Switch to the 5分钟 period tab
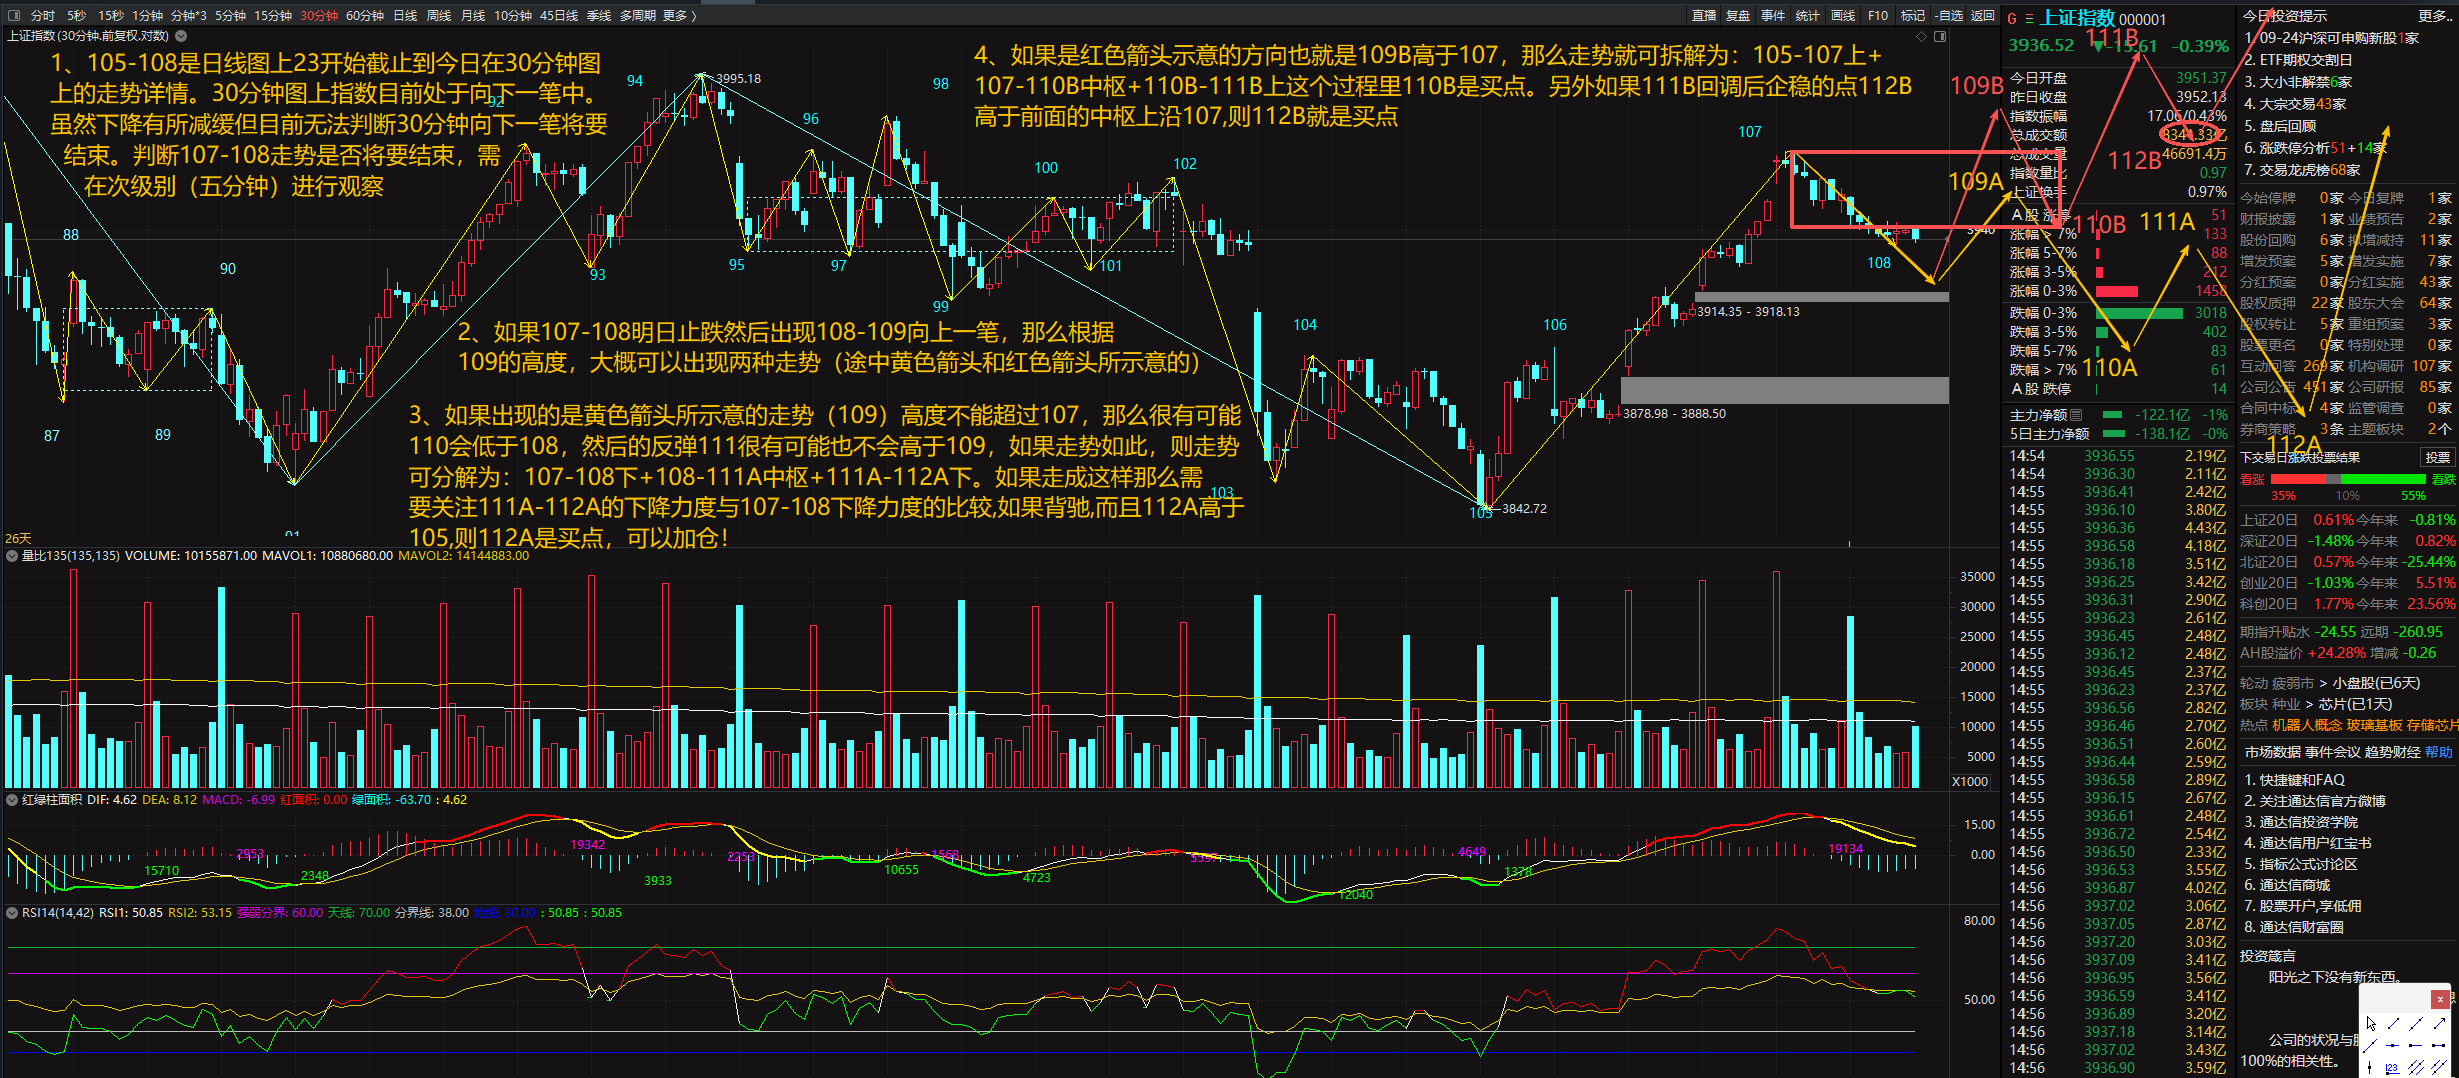Screen dimensions: 2459x1078 tap(230, 15)
